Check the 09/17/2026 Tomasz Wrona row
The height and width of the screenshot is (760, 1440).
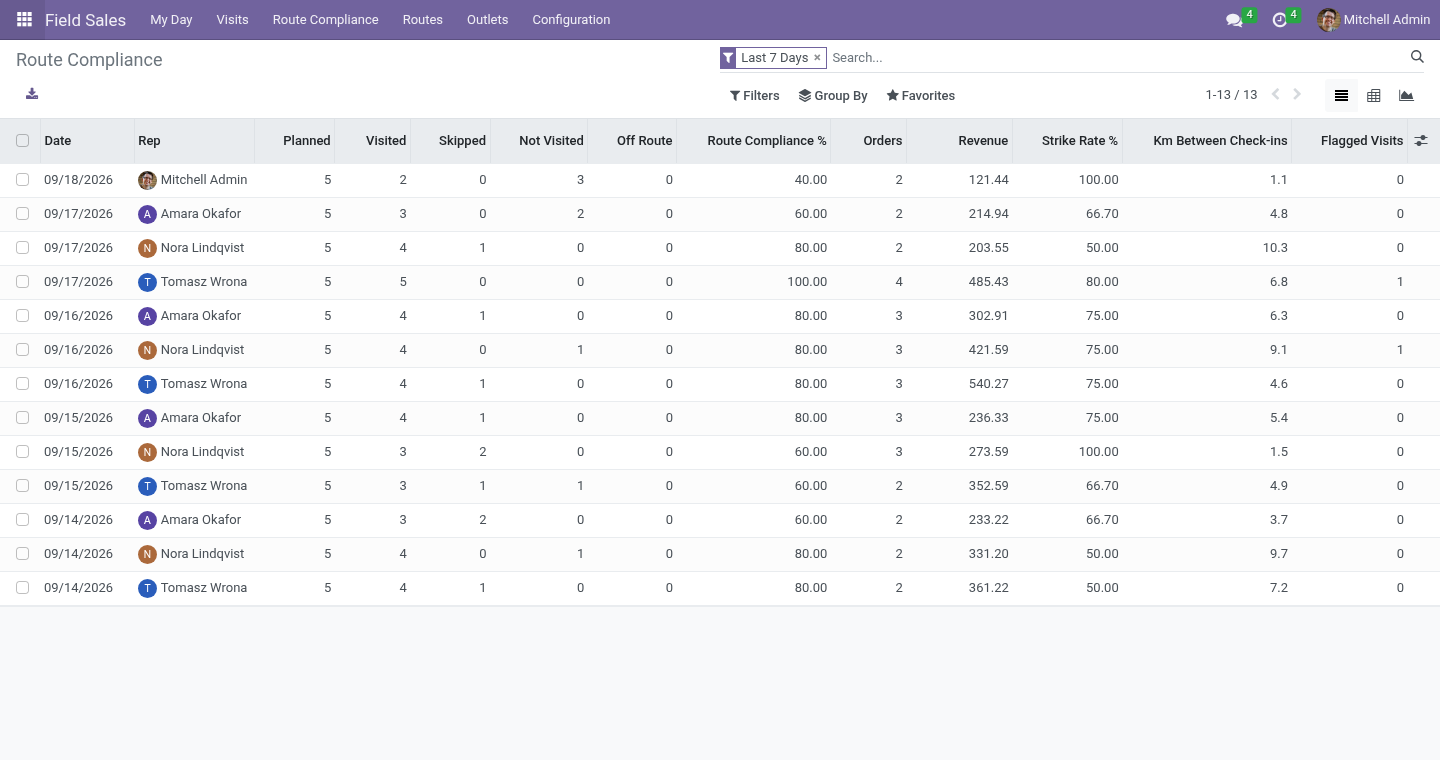tap(23, 282)
